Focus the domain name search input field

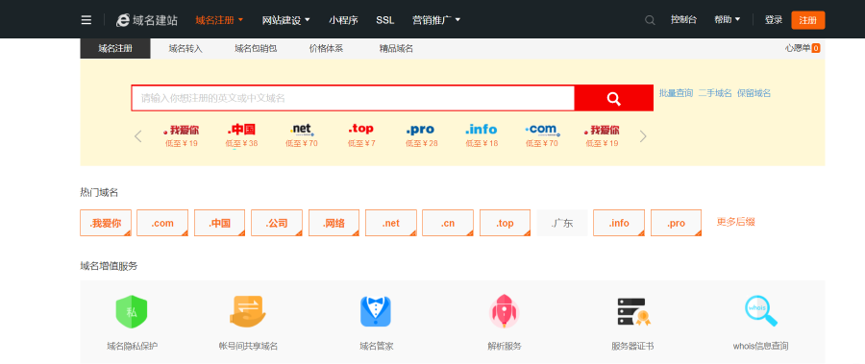pos(353,98)
